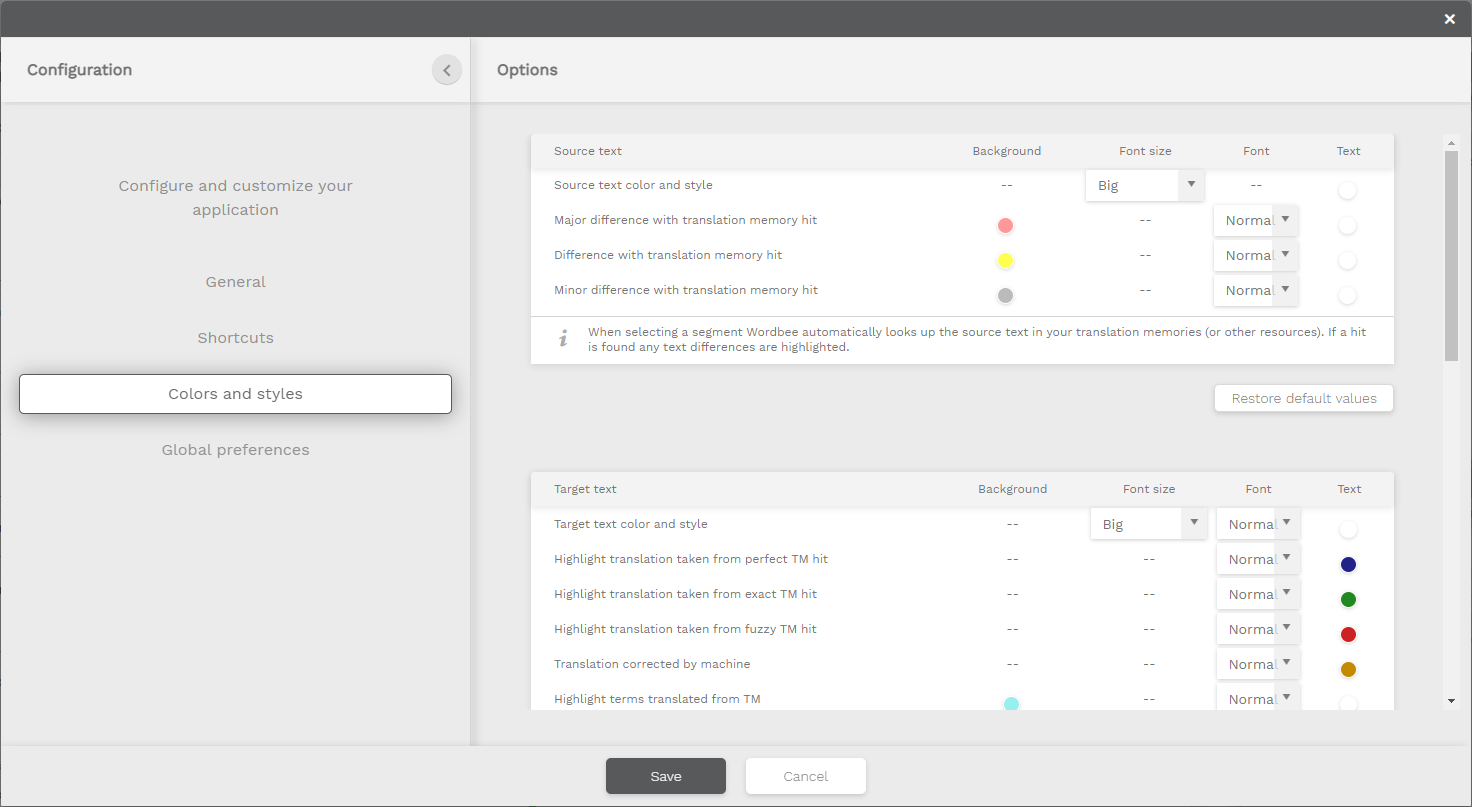The image size is (1472, 807).
Task: Change orange text color for machine-corrected translation
Action: pyautogui.click(x=1347, y=670)
